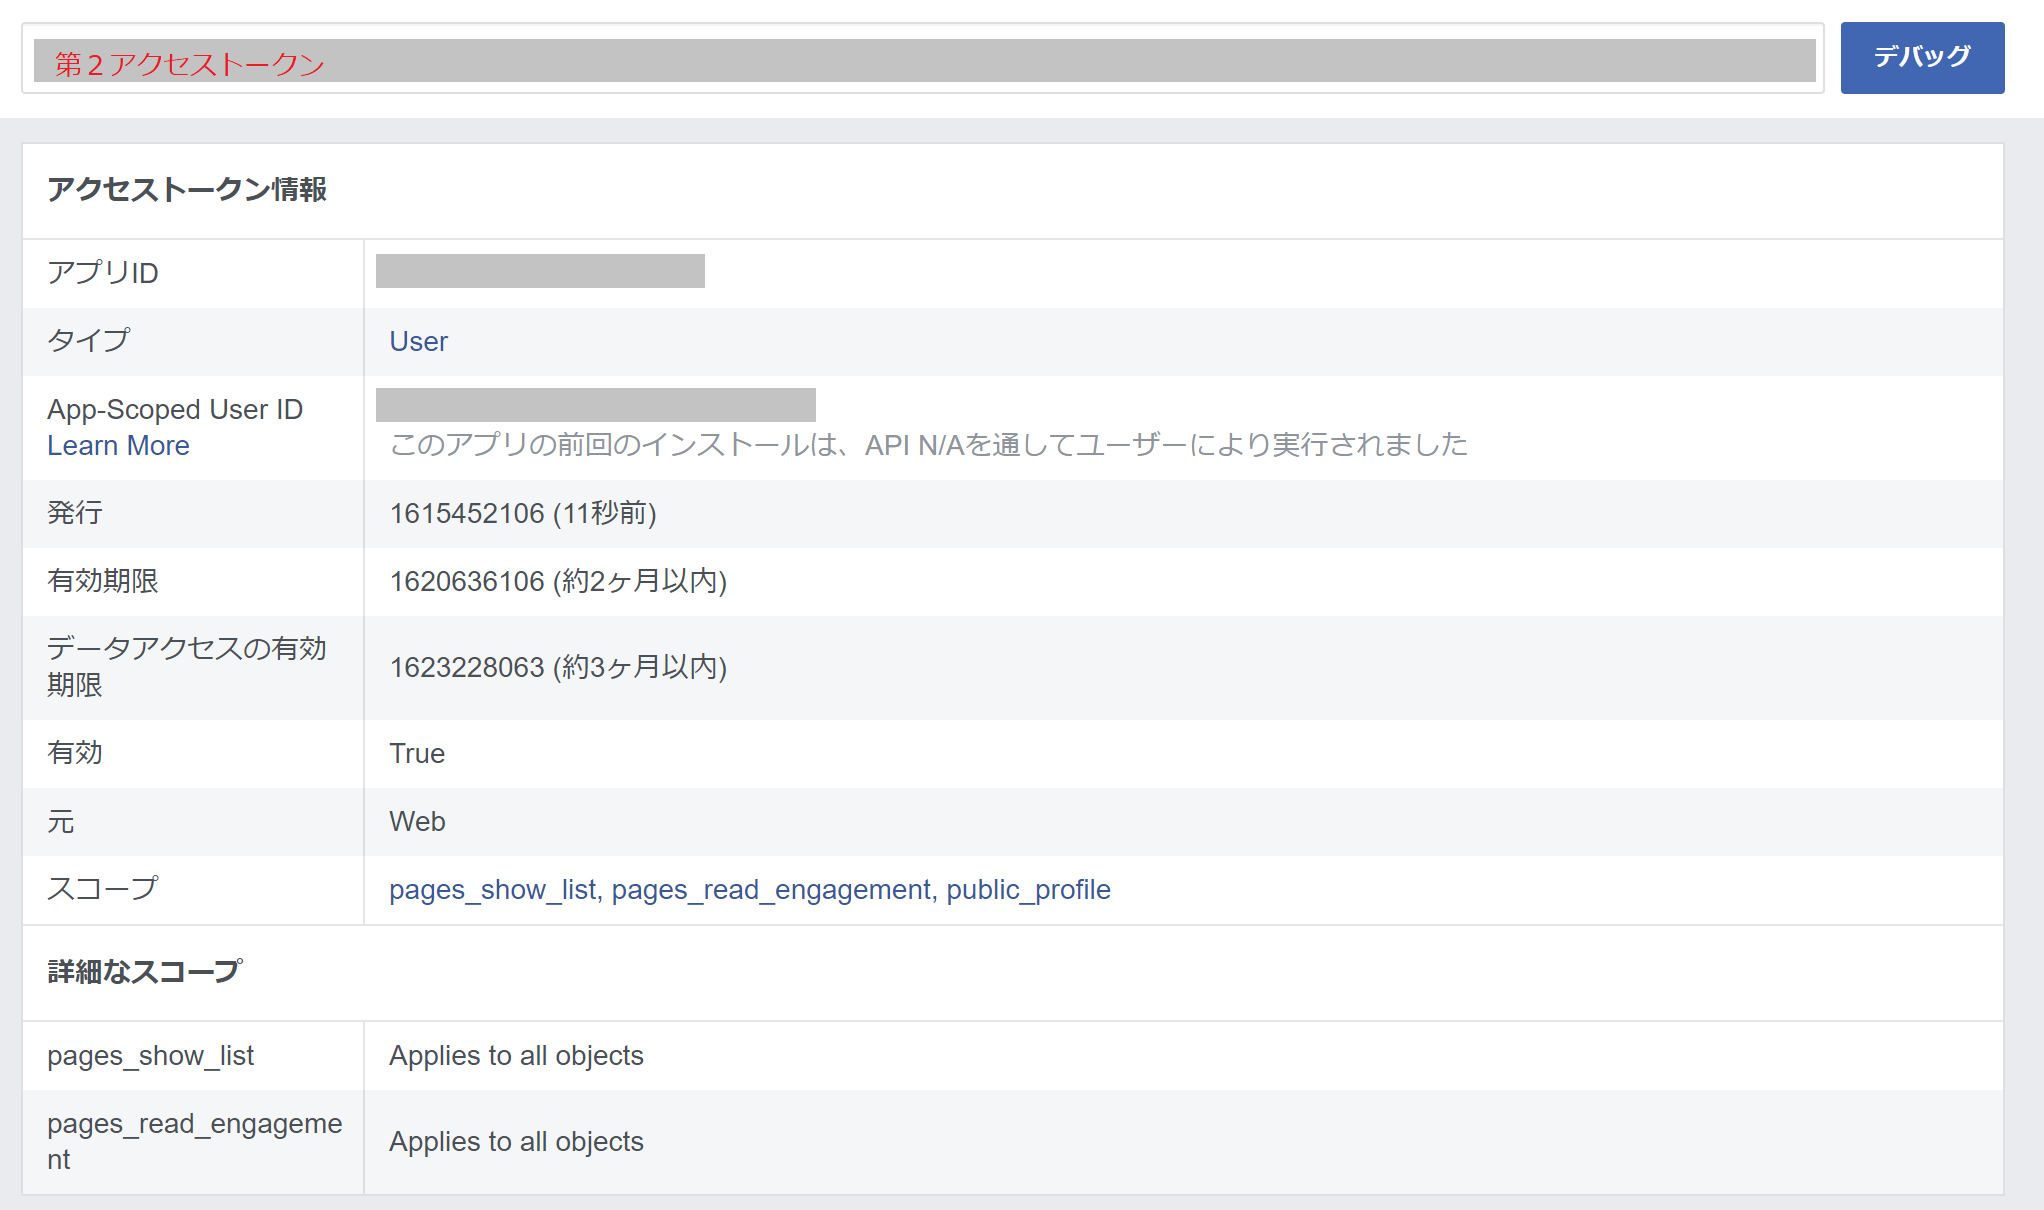The image size is (2044, 1210).
Task: Click pages_read_engagement in detailed scopes table
Action: click(195, 1142)
